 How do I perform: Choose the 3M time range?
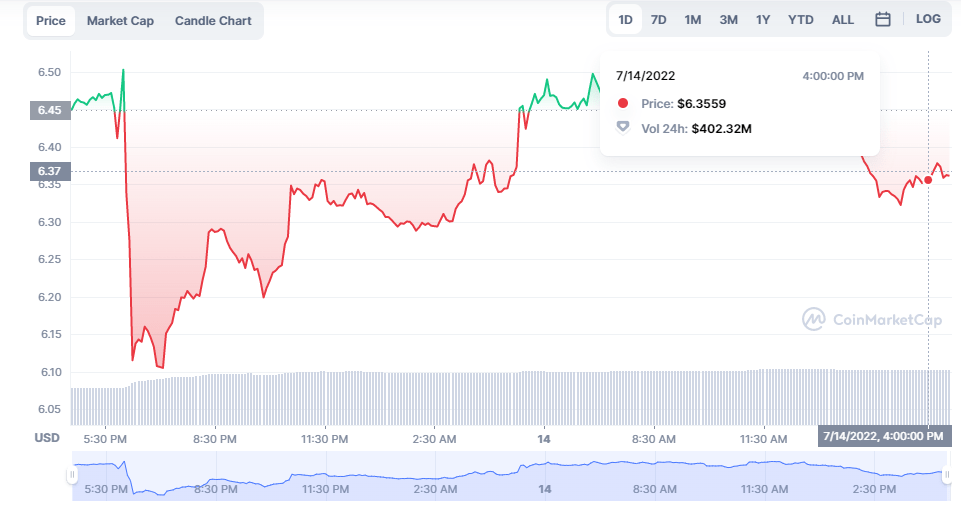[728, 19]
